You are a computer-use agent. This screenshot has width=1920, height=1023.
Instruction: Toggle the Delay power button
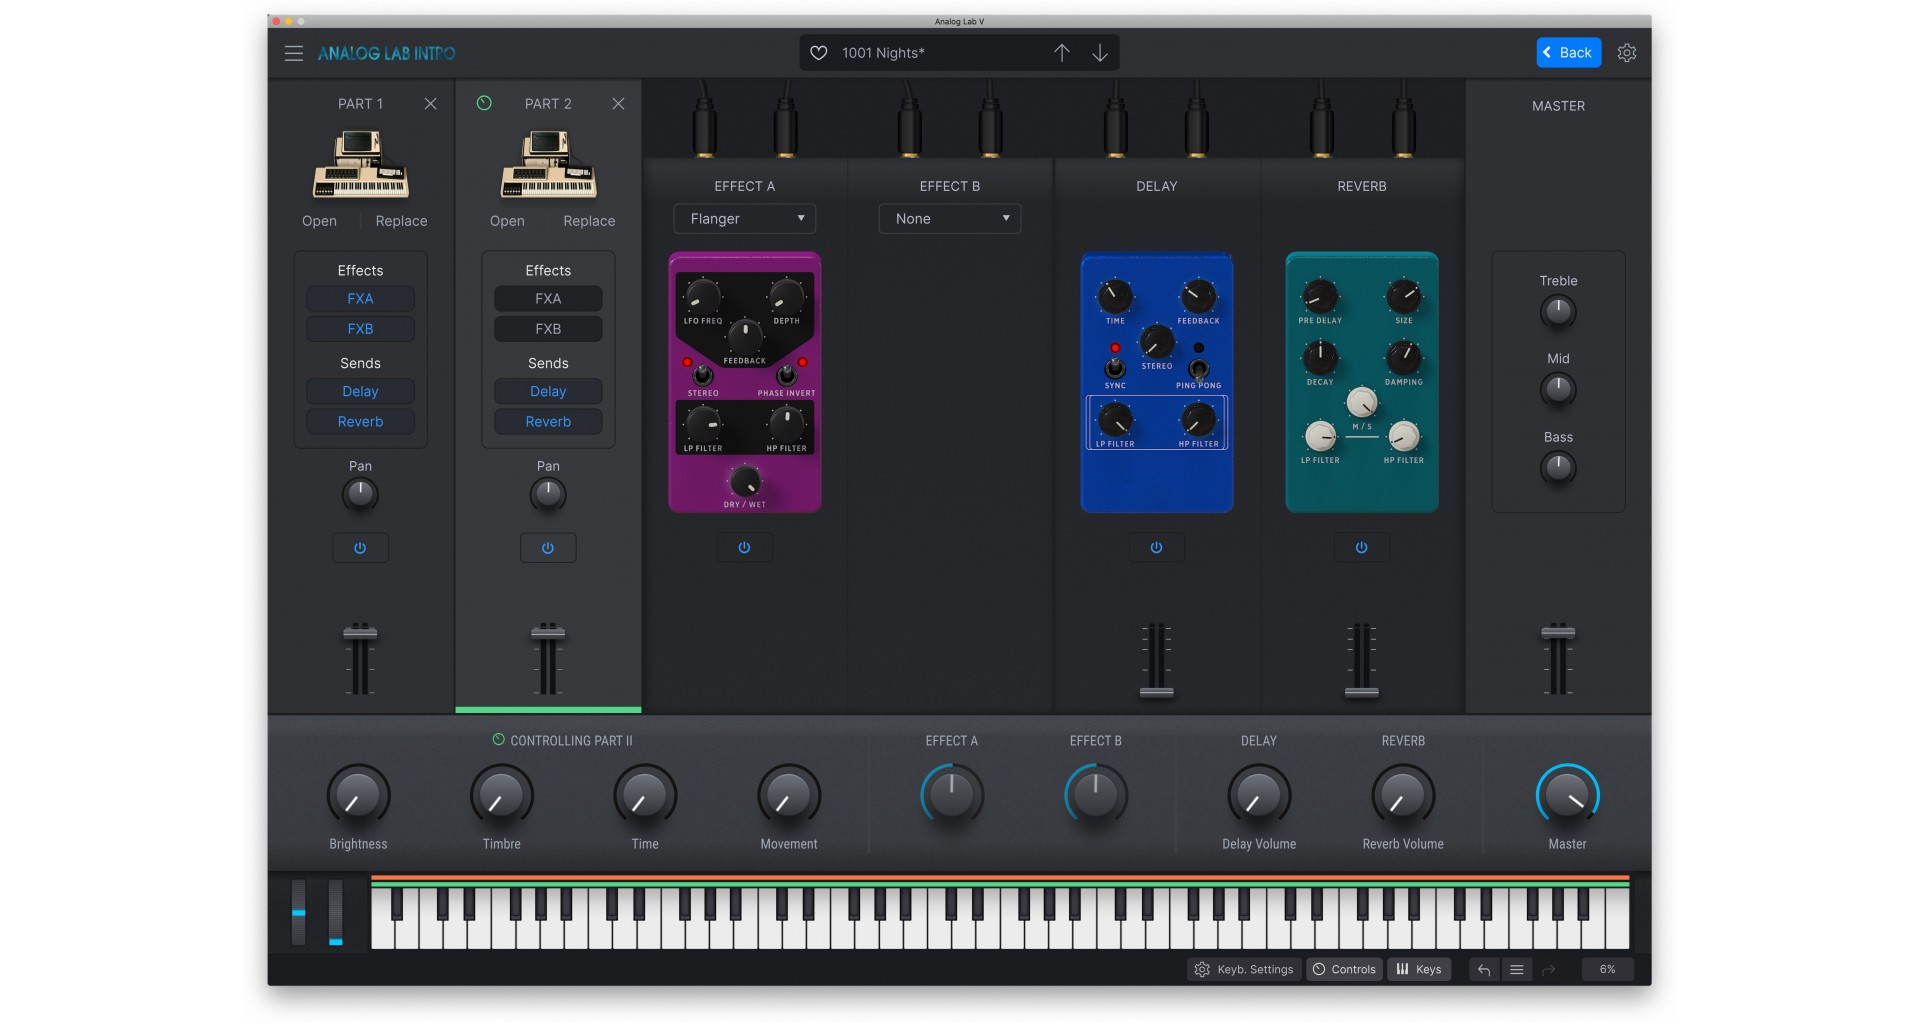(1156, 548)
